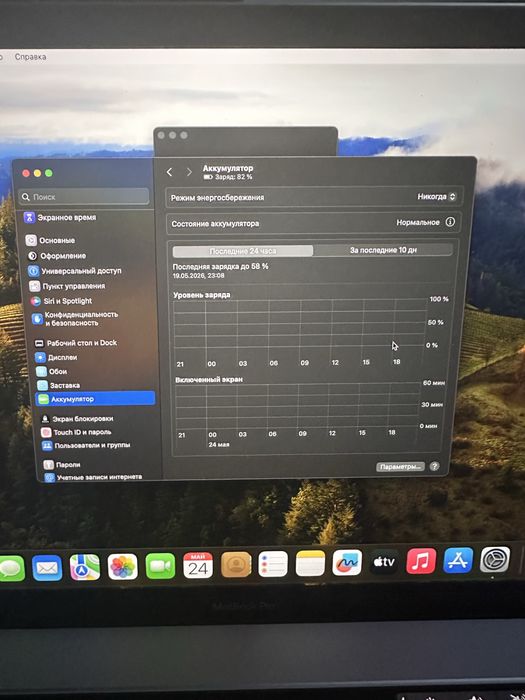
Task: Close the System Settings window red button
Action: [x=26, y=173]
